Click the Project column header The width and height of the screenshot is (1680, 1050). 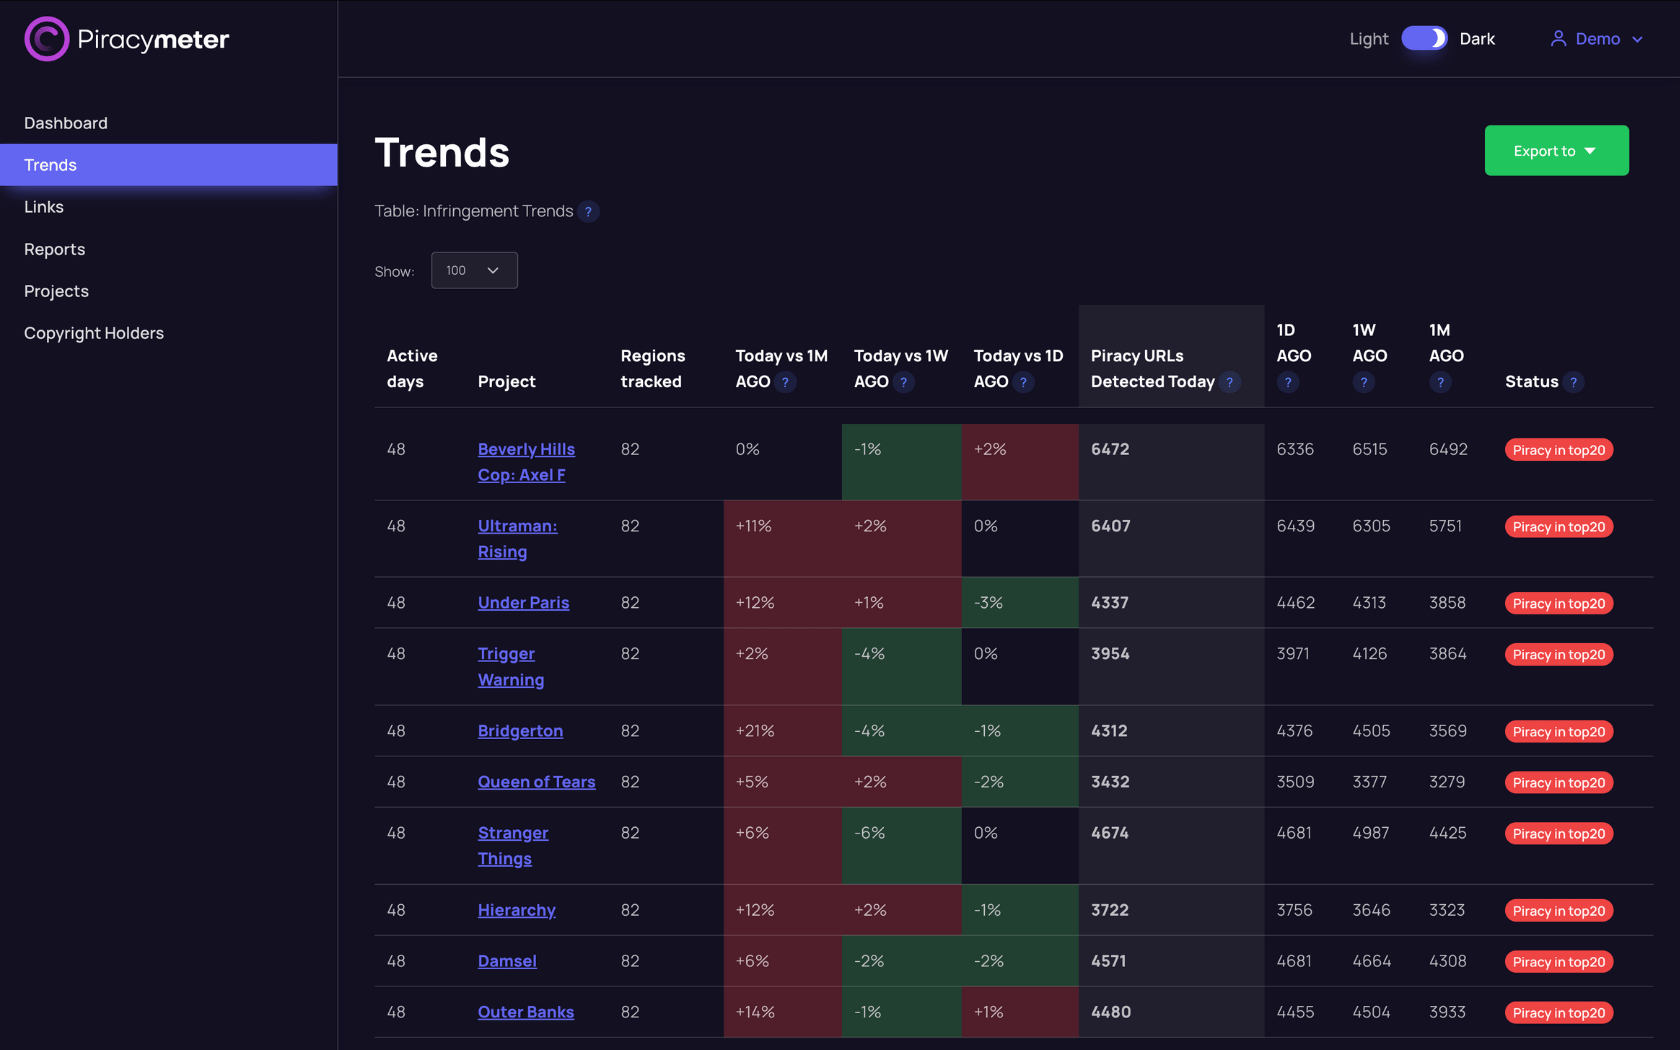click(507, 382)
